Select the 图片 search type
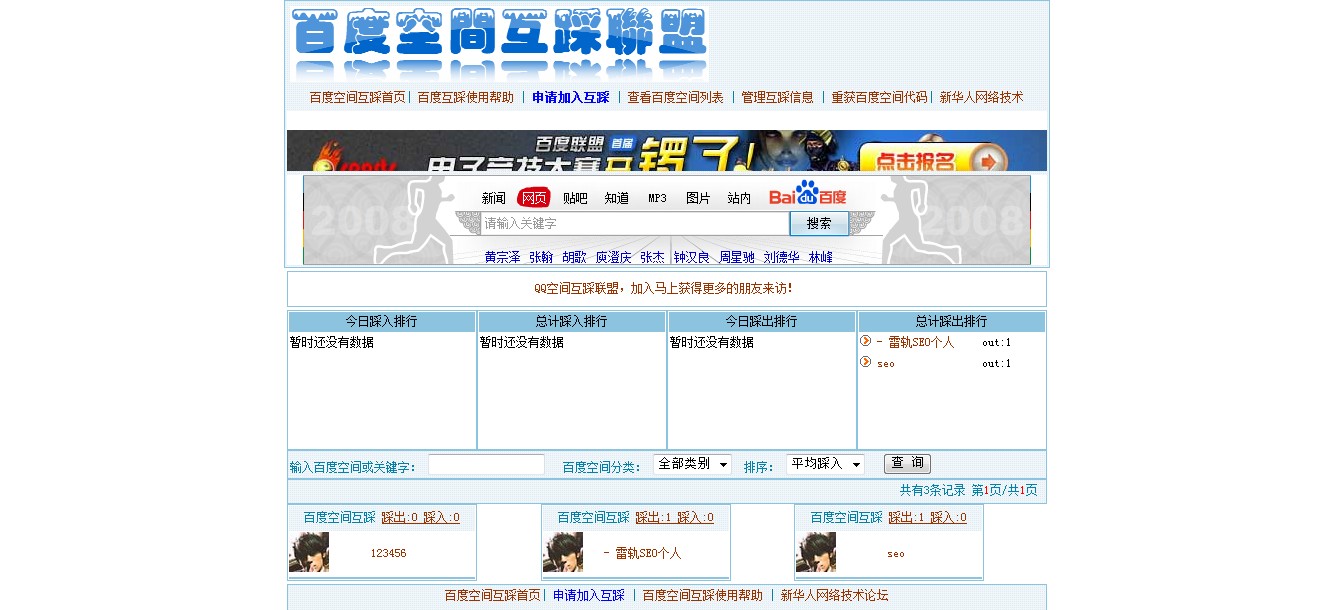1337x610 pixels. 698,198
